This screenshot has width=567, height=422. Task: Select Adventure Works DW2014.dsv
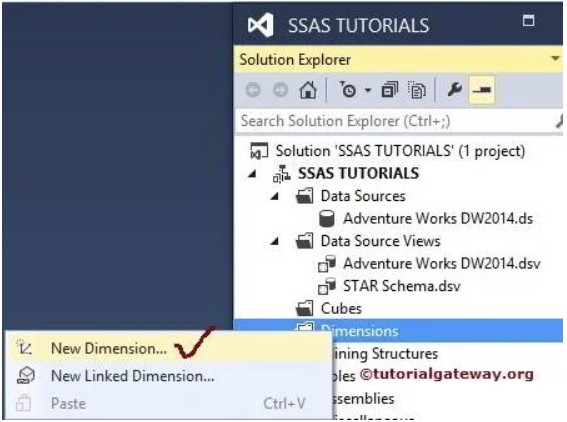(442, 263)
